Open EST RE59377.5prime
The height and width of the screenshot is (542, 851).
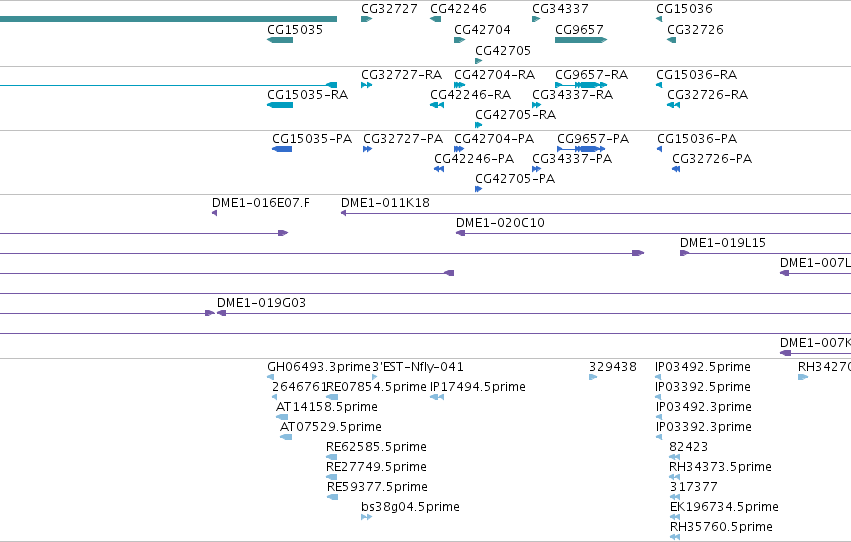pos(377,488)
